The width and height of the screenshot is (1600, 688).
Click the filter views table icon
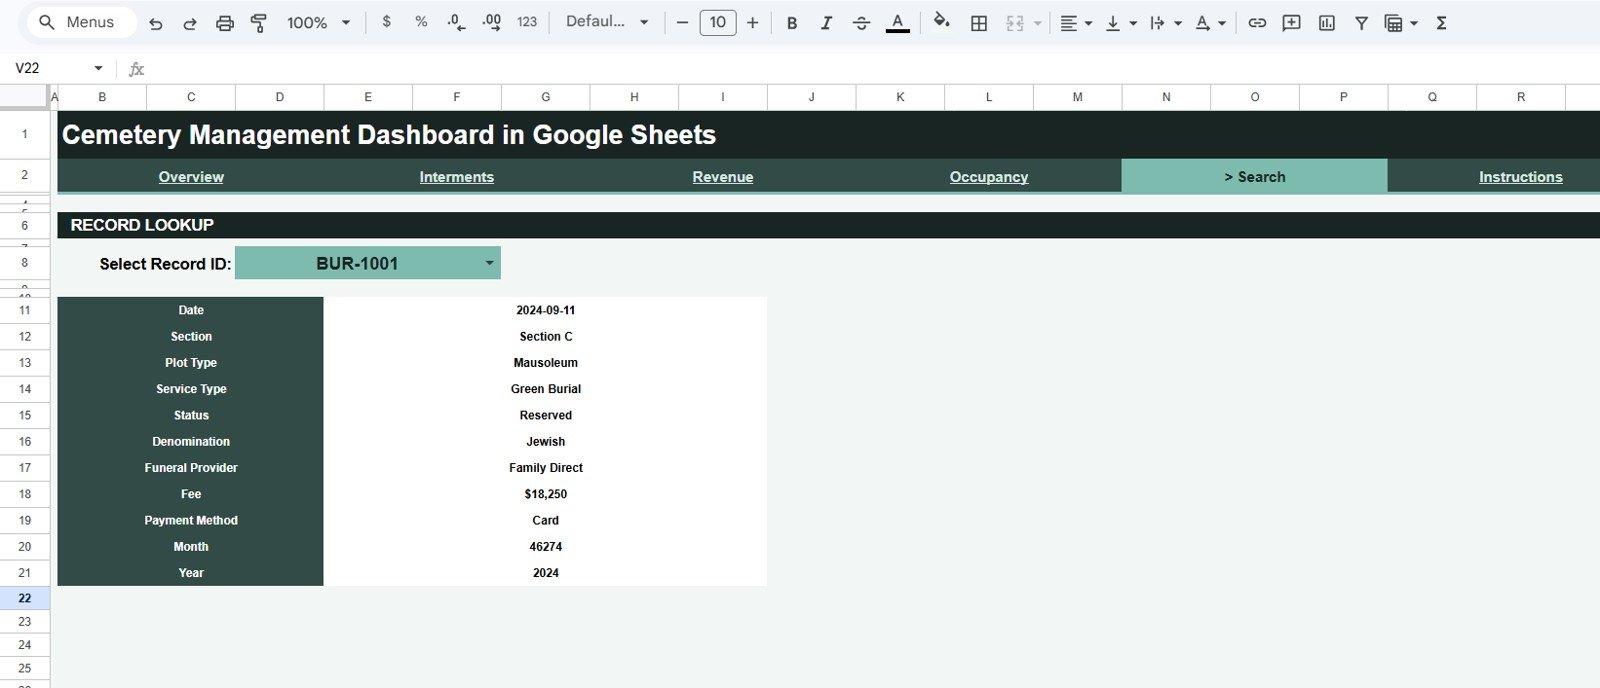click(1393, 23)
